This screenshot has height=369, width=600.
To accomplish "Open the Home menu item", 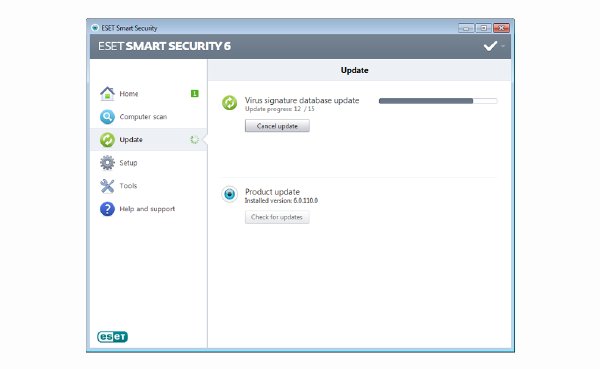I will pos(149,94).
